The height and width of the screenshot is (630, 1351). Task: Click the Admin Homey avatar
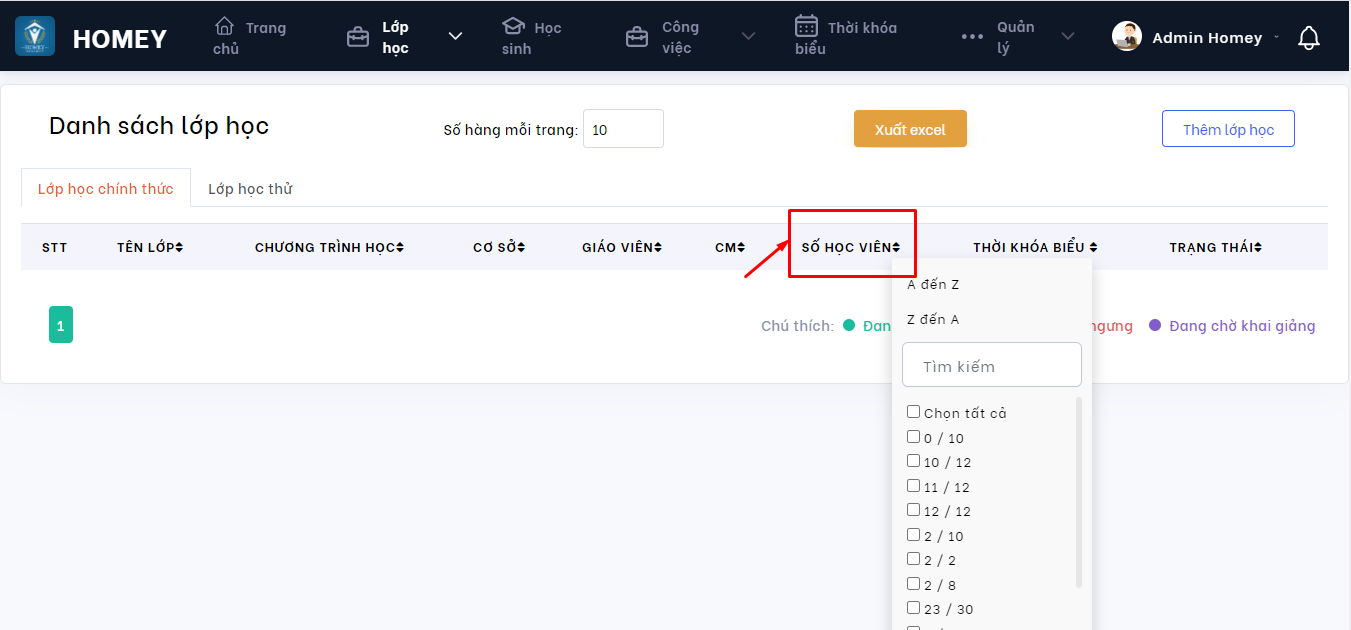pyautogui.click(x=1127, y=37)
